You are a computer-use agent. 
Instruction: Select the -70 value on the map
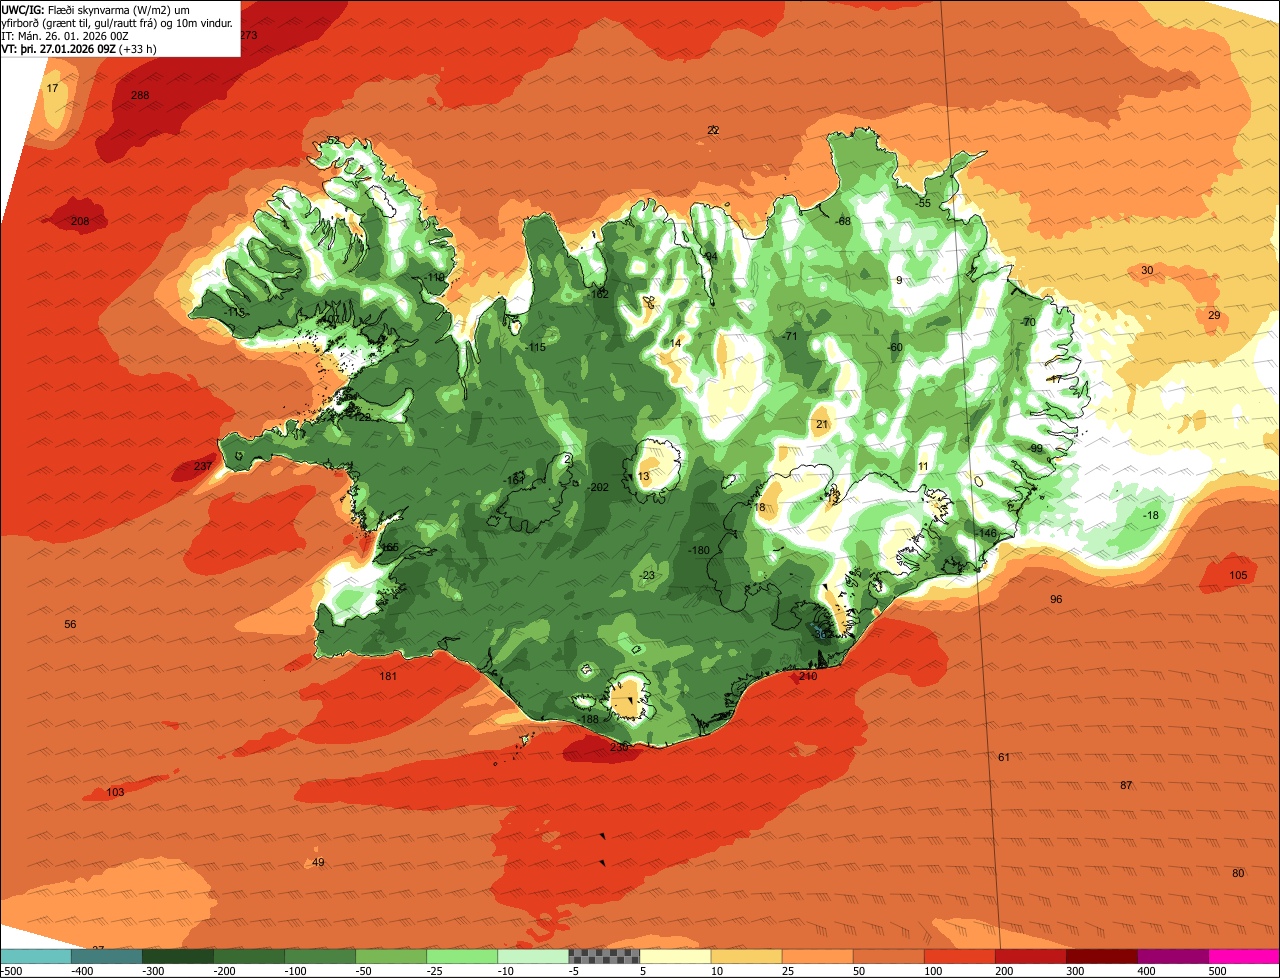coord(1028,322)
